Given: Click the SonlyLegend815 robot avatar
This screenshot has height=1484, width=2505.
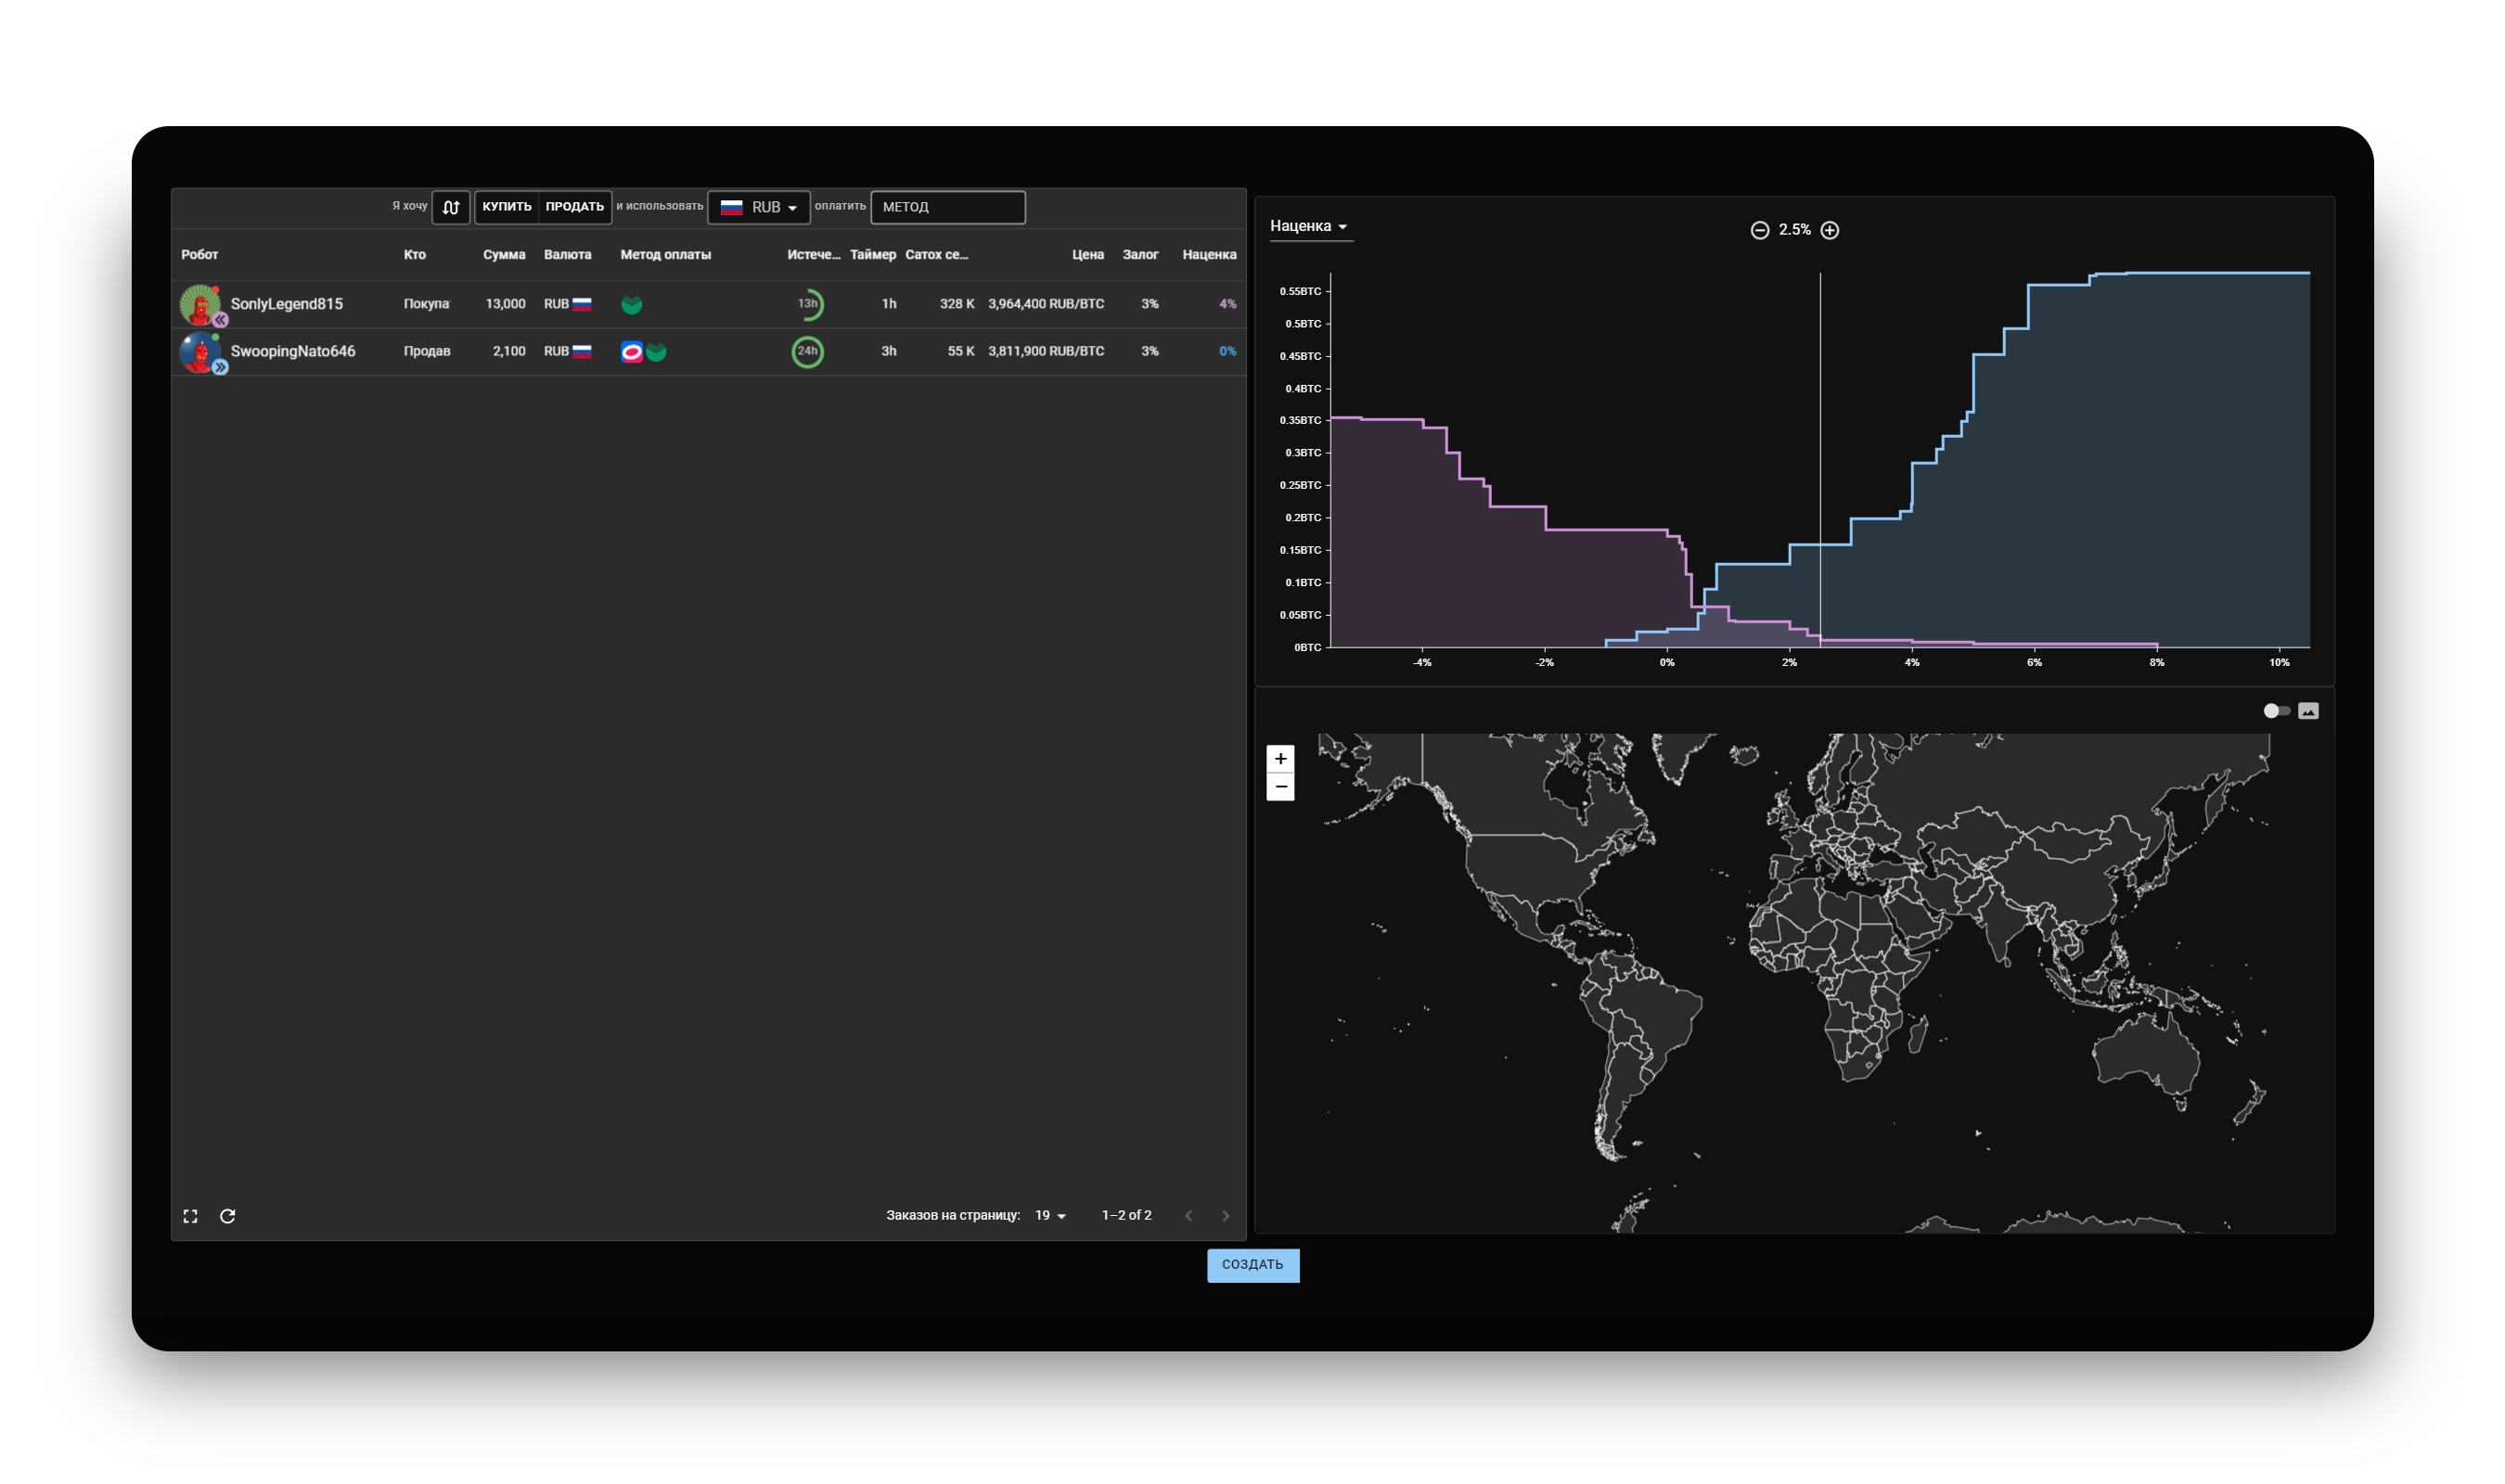Looking at the screenshot, I should 200,304.
